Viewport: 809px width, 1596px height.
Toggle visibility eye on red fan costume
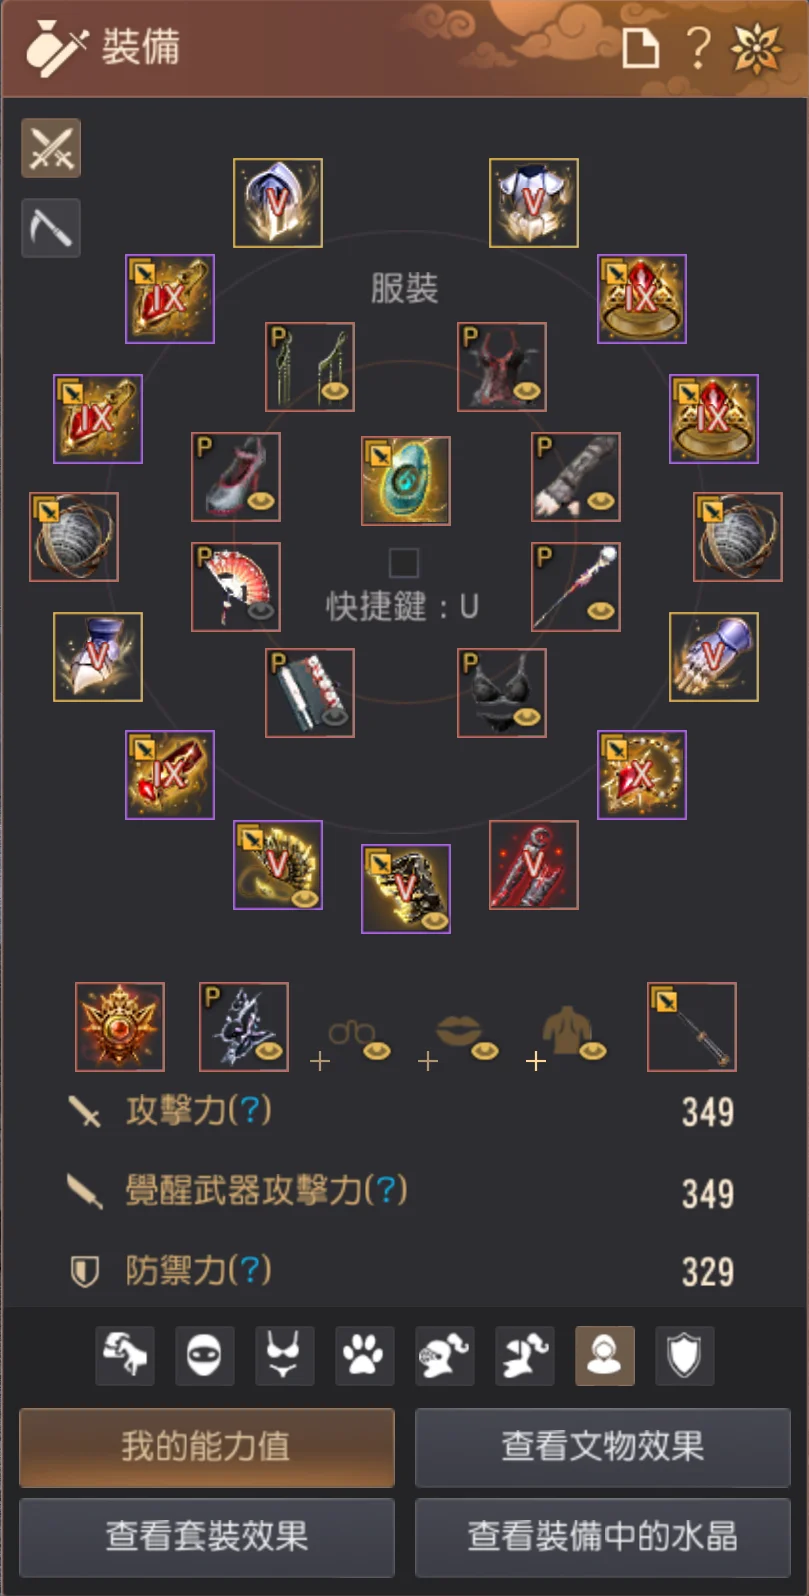pyautogui.click(x=260, y=610)
